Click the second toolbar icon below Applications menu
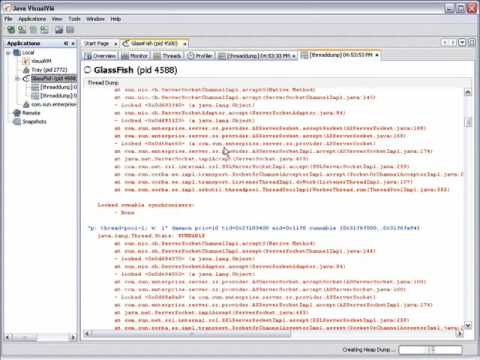Screen dimensions: 480x360 (x=22, y=30)
